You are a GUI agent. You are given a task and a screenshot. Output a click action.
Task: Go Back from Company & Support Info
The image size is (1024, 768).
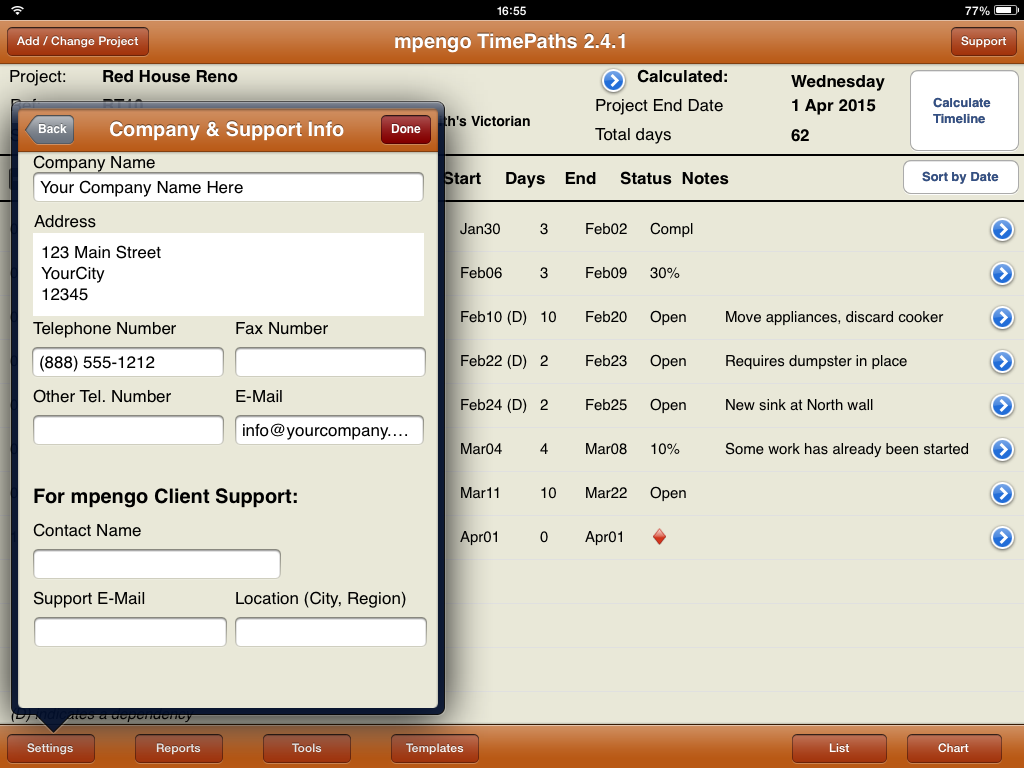pyautogui.click(x=51, y=129)
